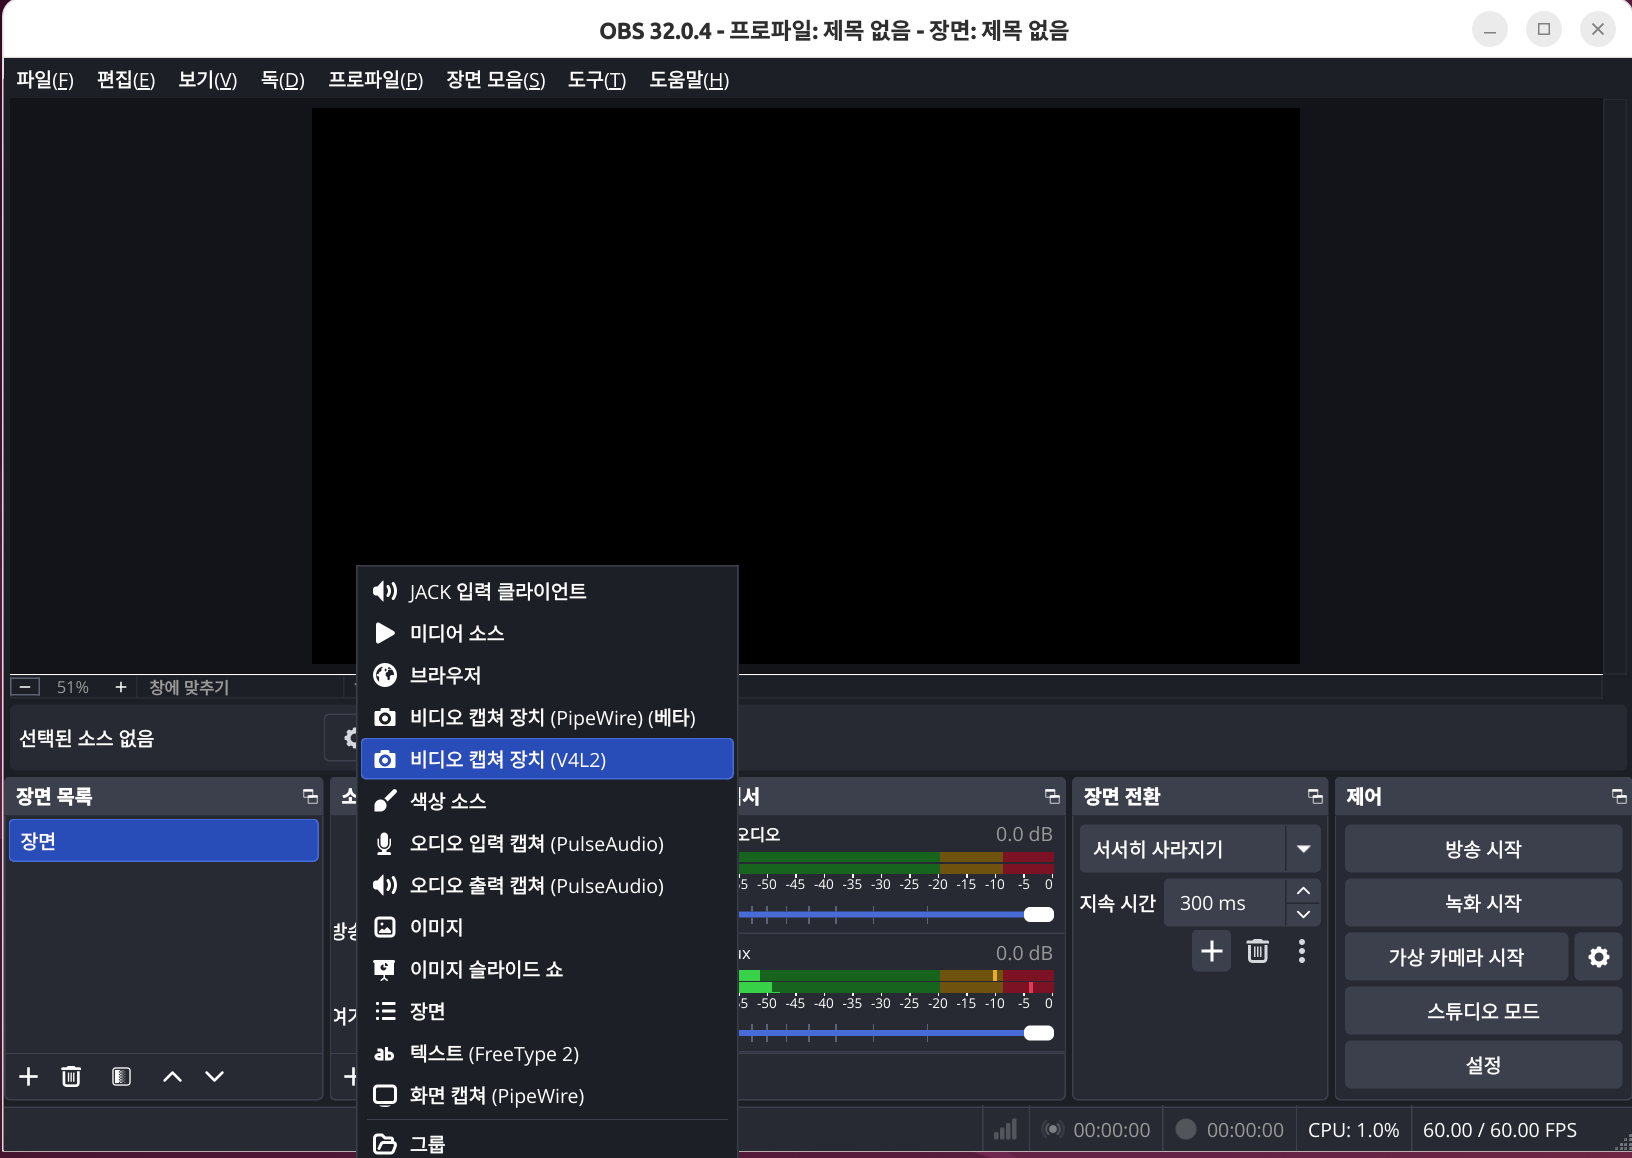Viewport: 1632px width, 1158px height.
Task: Open 설정 button in controls
Action: (1483, 1065)
